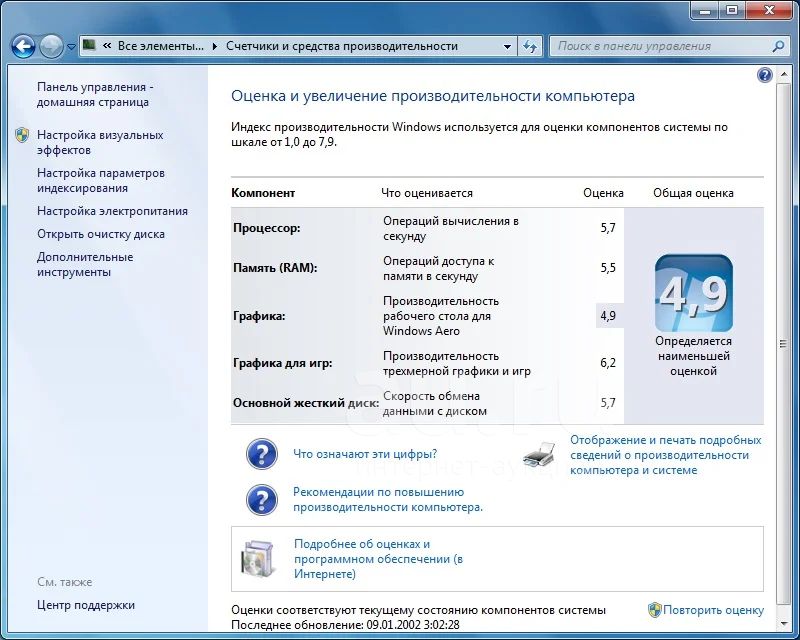The image size is (800, 640).
Task: Click the magnifier icon in search box
Action: click(779, 46)
